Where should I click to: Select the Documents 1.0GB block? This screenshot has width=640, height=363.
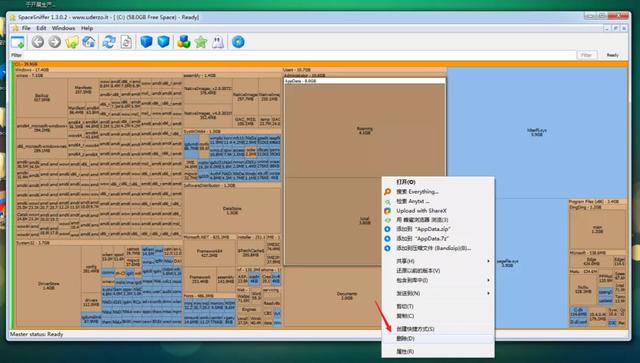pyautogui.click(x=347, y=296)
